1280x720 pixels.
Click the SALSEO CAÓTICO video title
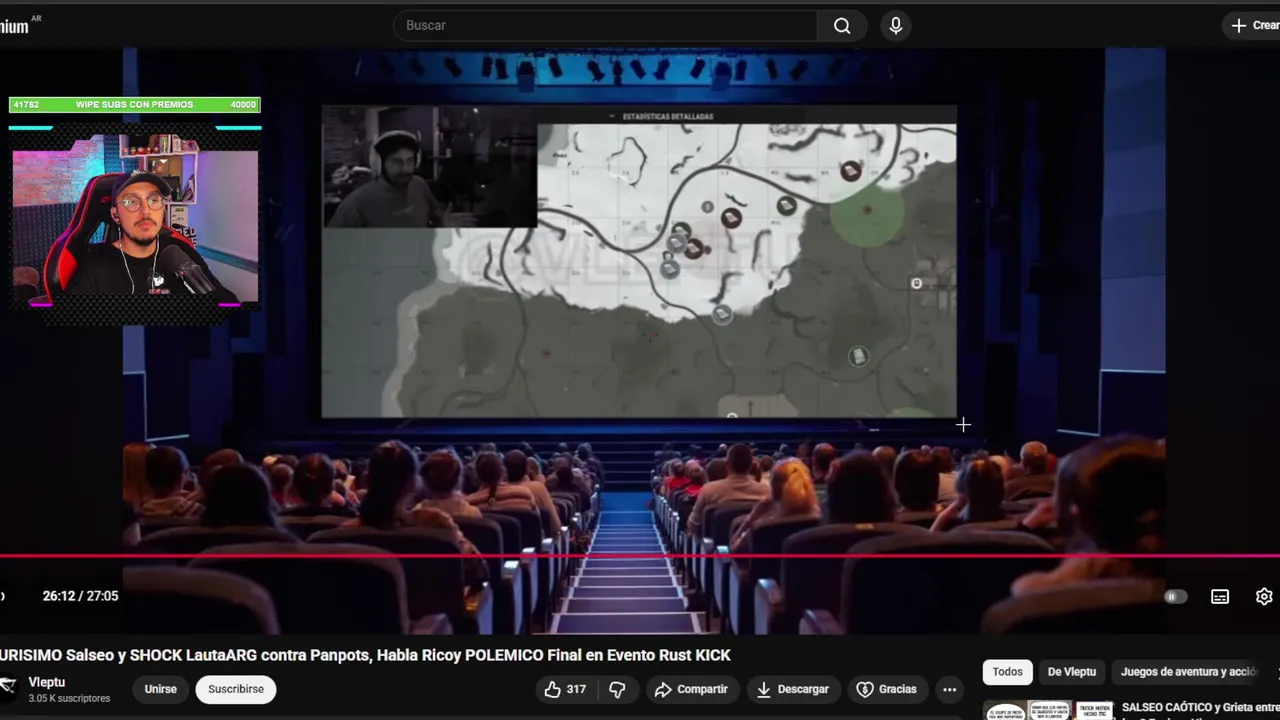pos(1200,708)
